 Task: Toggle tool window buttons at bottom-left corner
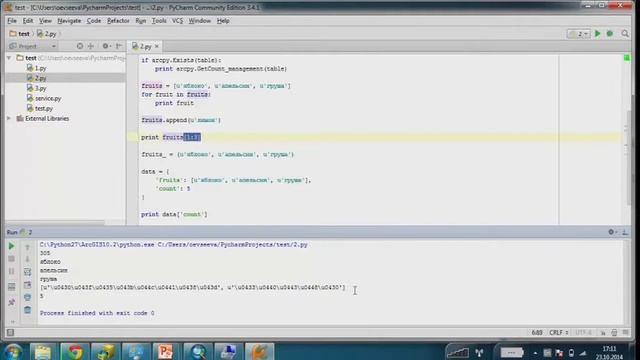[x=11, y=333]
